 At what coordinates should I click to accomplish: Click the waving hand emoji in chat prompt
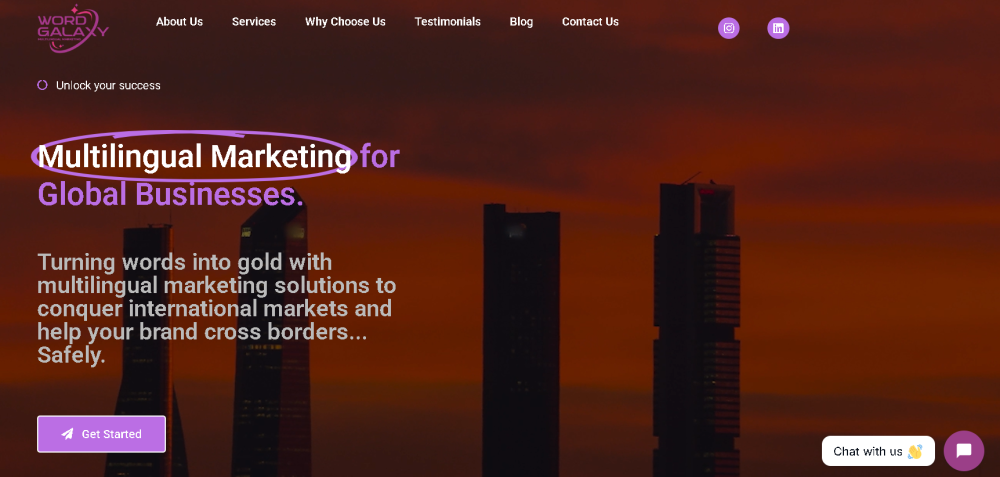[x=915, y=451]
